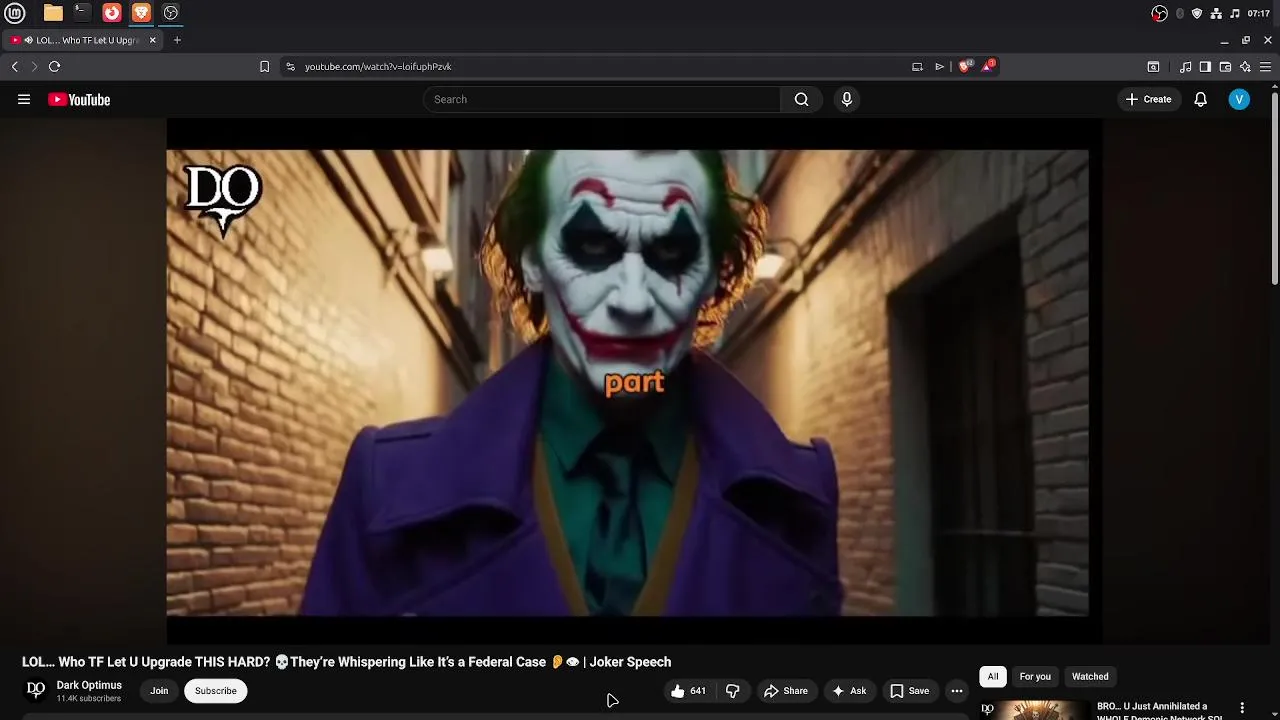The width and height of the screenshot is (1280, 720).
Task: Open the shield security tray icon
Action: (x=1197, y=13)
